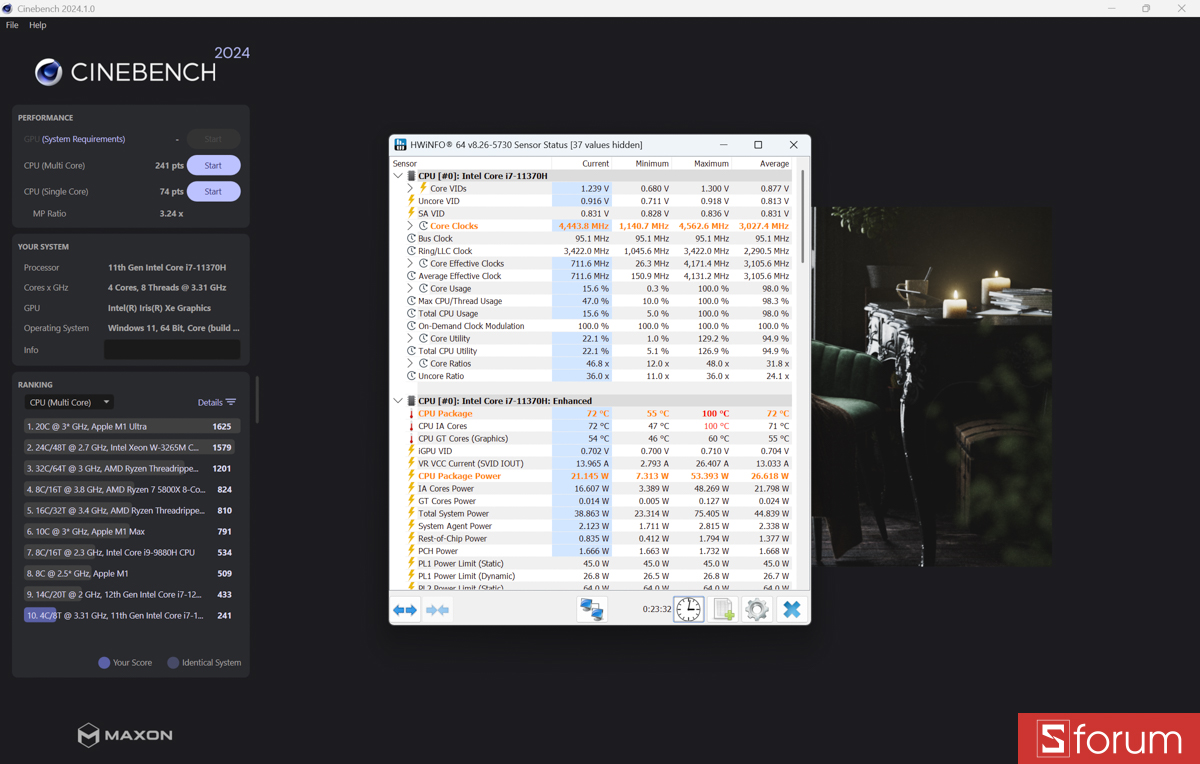Click the chip icon of CPU [#0] Enhanced group
This screenshot has width=1200, height=764.
(410, 401)
